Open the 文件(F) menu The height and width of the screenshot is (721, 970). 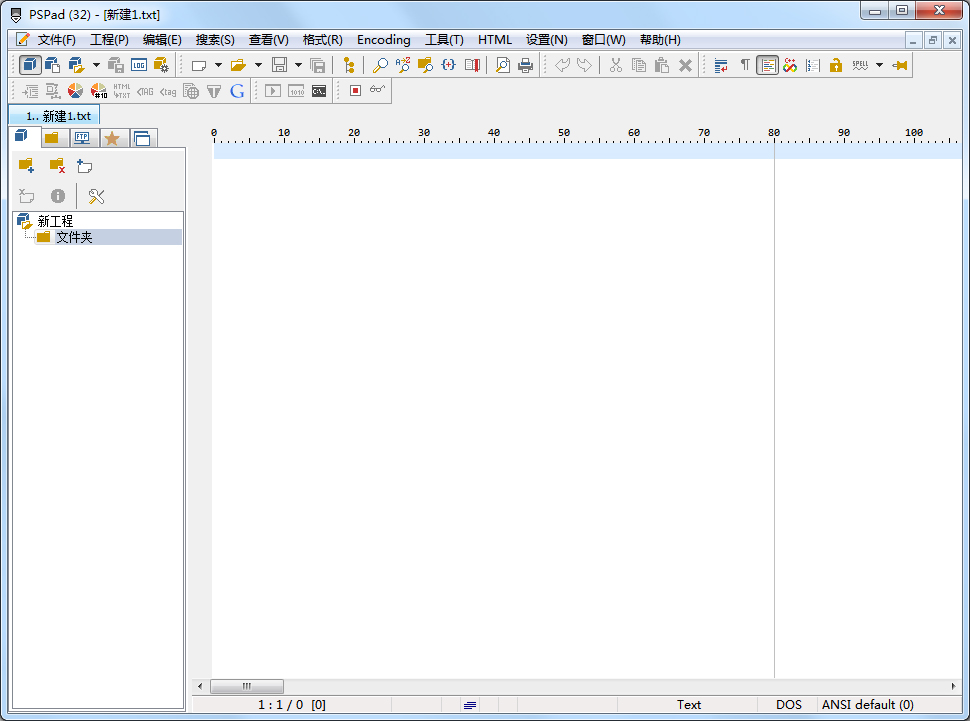[56, 40]
